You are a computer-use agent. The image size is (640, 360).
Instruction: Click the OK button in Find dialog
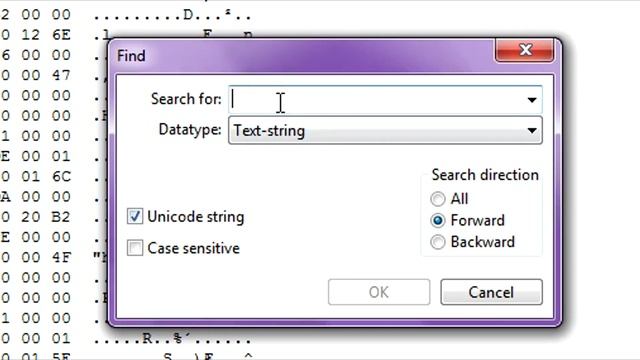point(379,292)
